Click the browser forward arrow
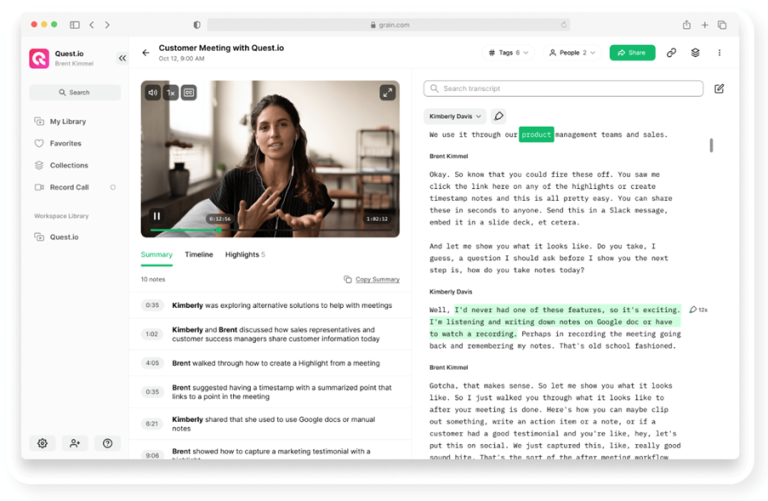Viewport: 768px width, 501px height. click(107, 24)
